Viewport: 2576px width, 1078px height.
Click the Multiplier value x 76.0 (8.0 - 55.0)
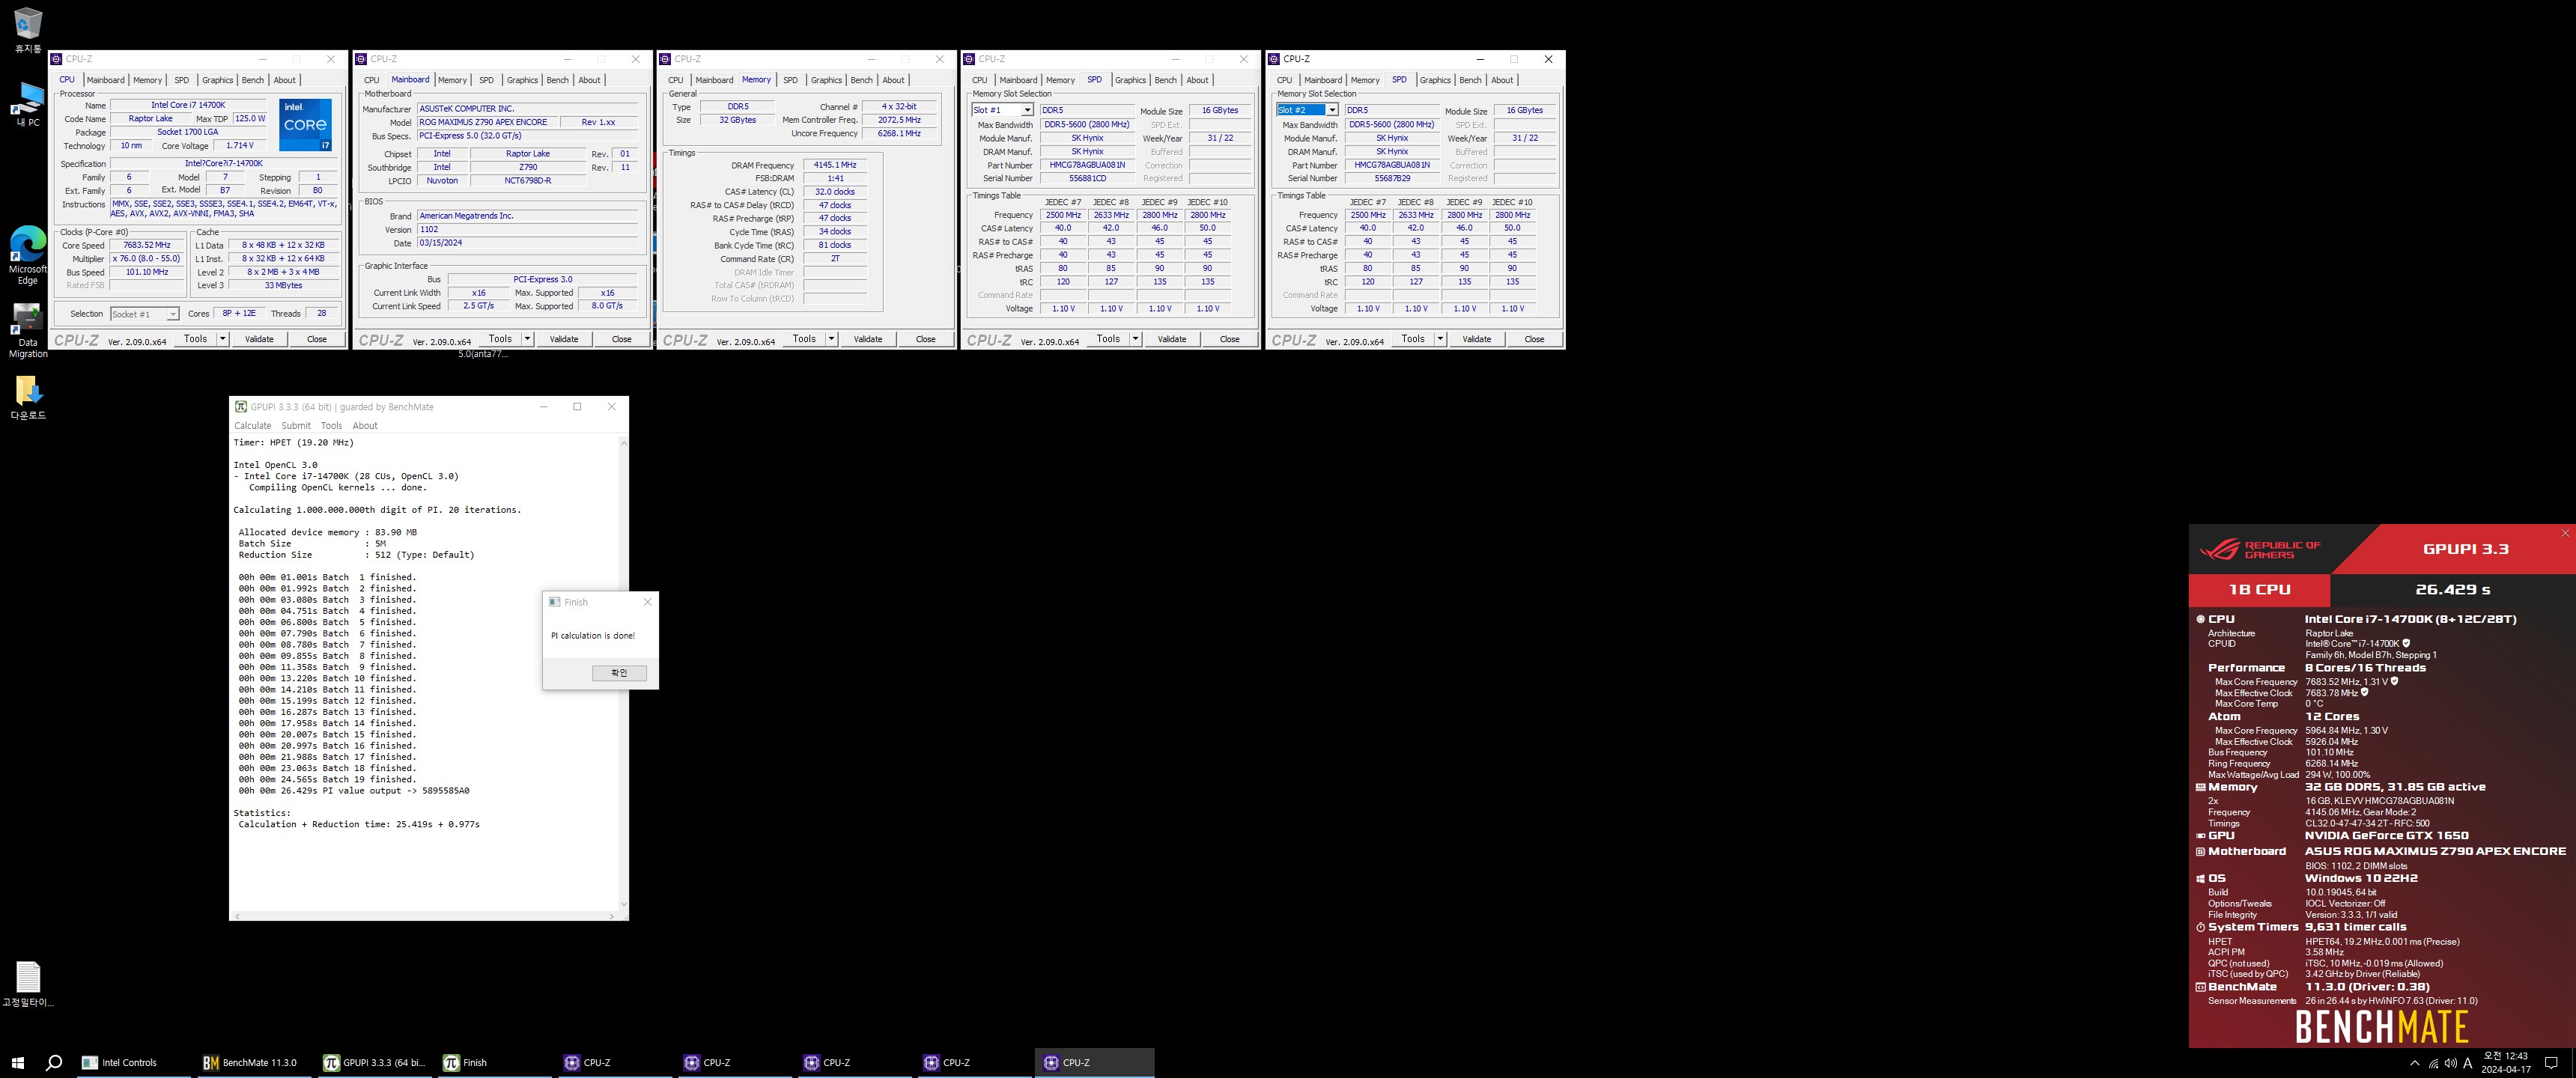coord(147,258)
